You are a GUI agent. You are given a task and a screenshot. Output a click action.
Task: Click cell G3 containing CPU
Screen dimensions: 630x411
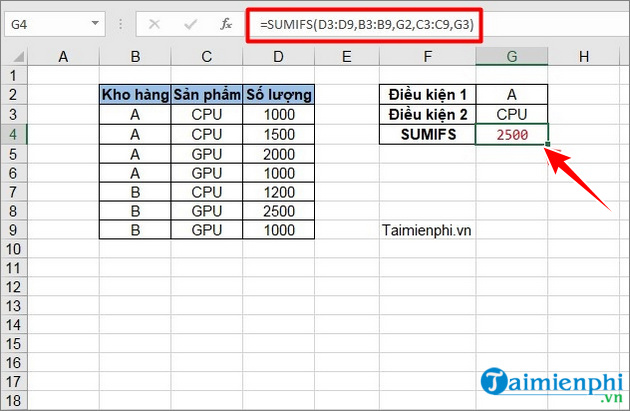point(511,115)
